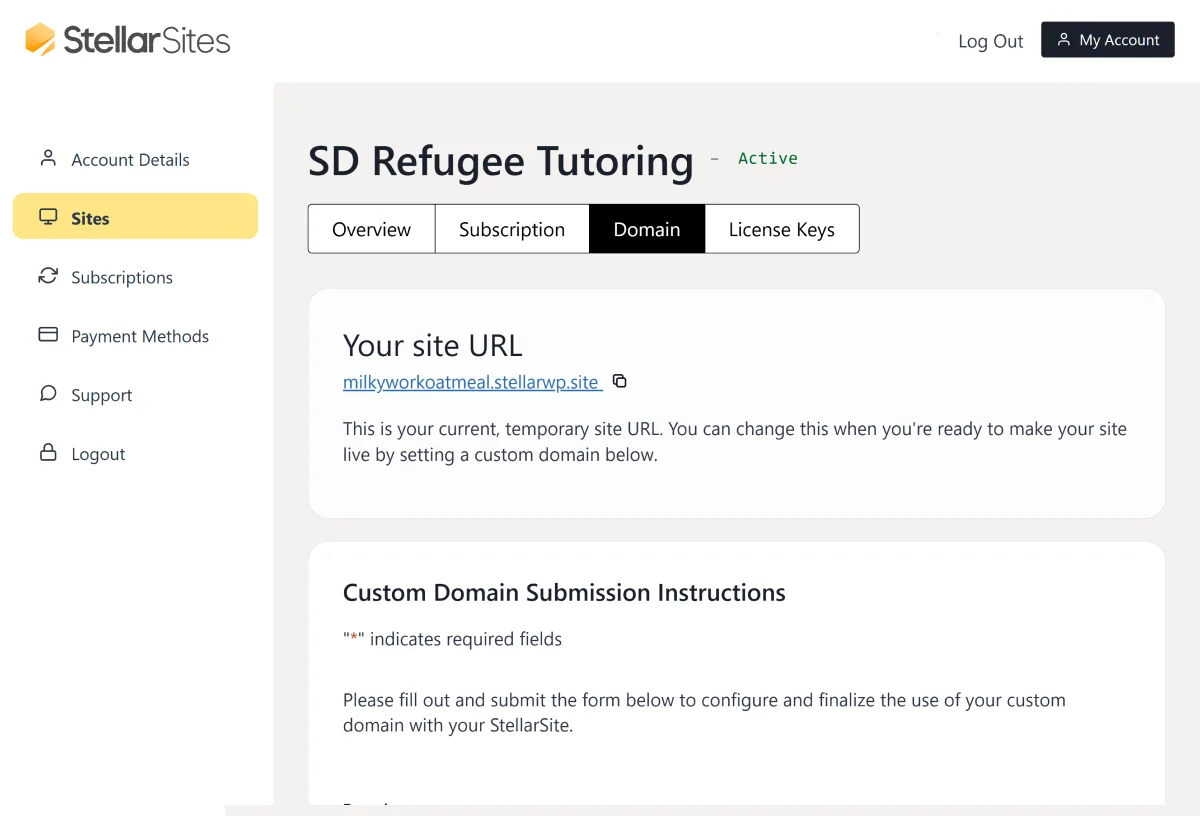
Task: Select the Domain tab
Action: click(x=646, y=229)
